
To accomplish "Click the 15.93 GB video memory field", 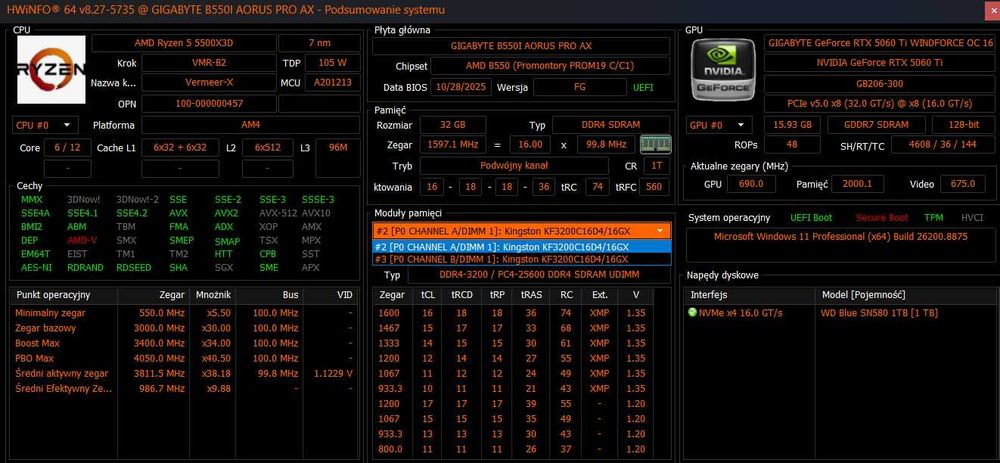I will click(792, 125).
